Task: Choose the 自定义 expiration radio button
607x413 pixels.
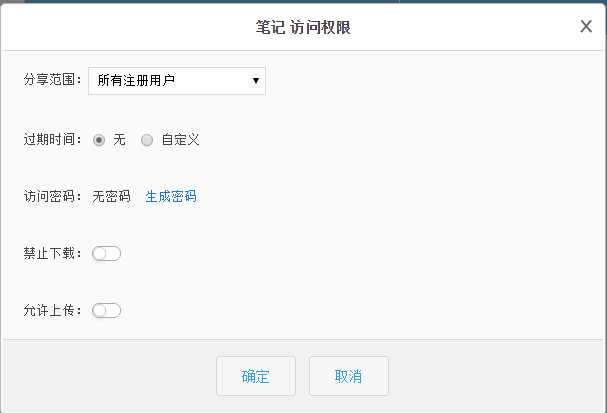Action: point(147,140)
